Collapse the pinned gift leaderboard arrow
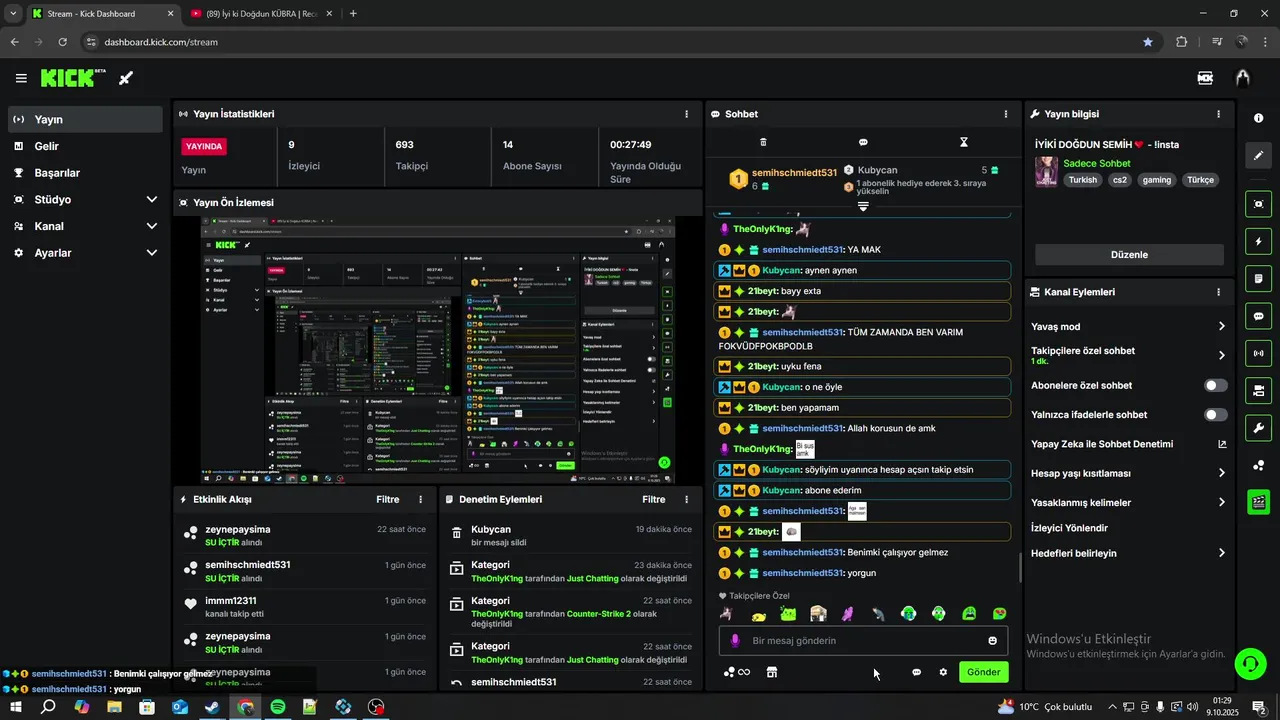This screenshot has width=1280, height=720. pos(863,206)
